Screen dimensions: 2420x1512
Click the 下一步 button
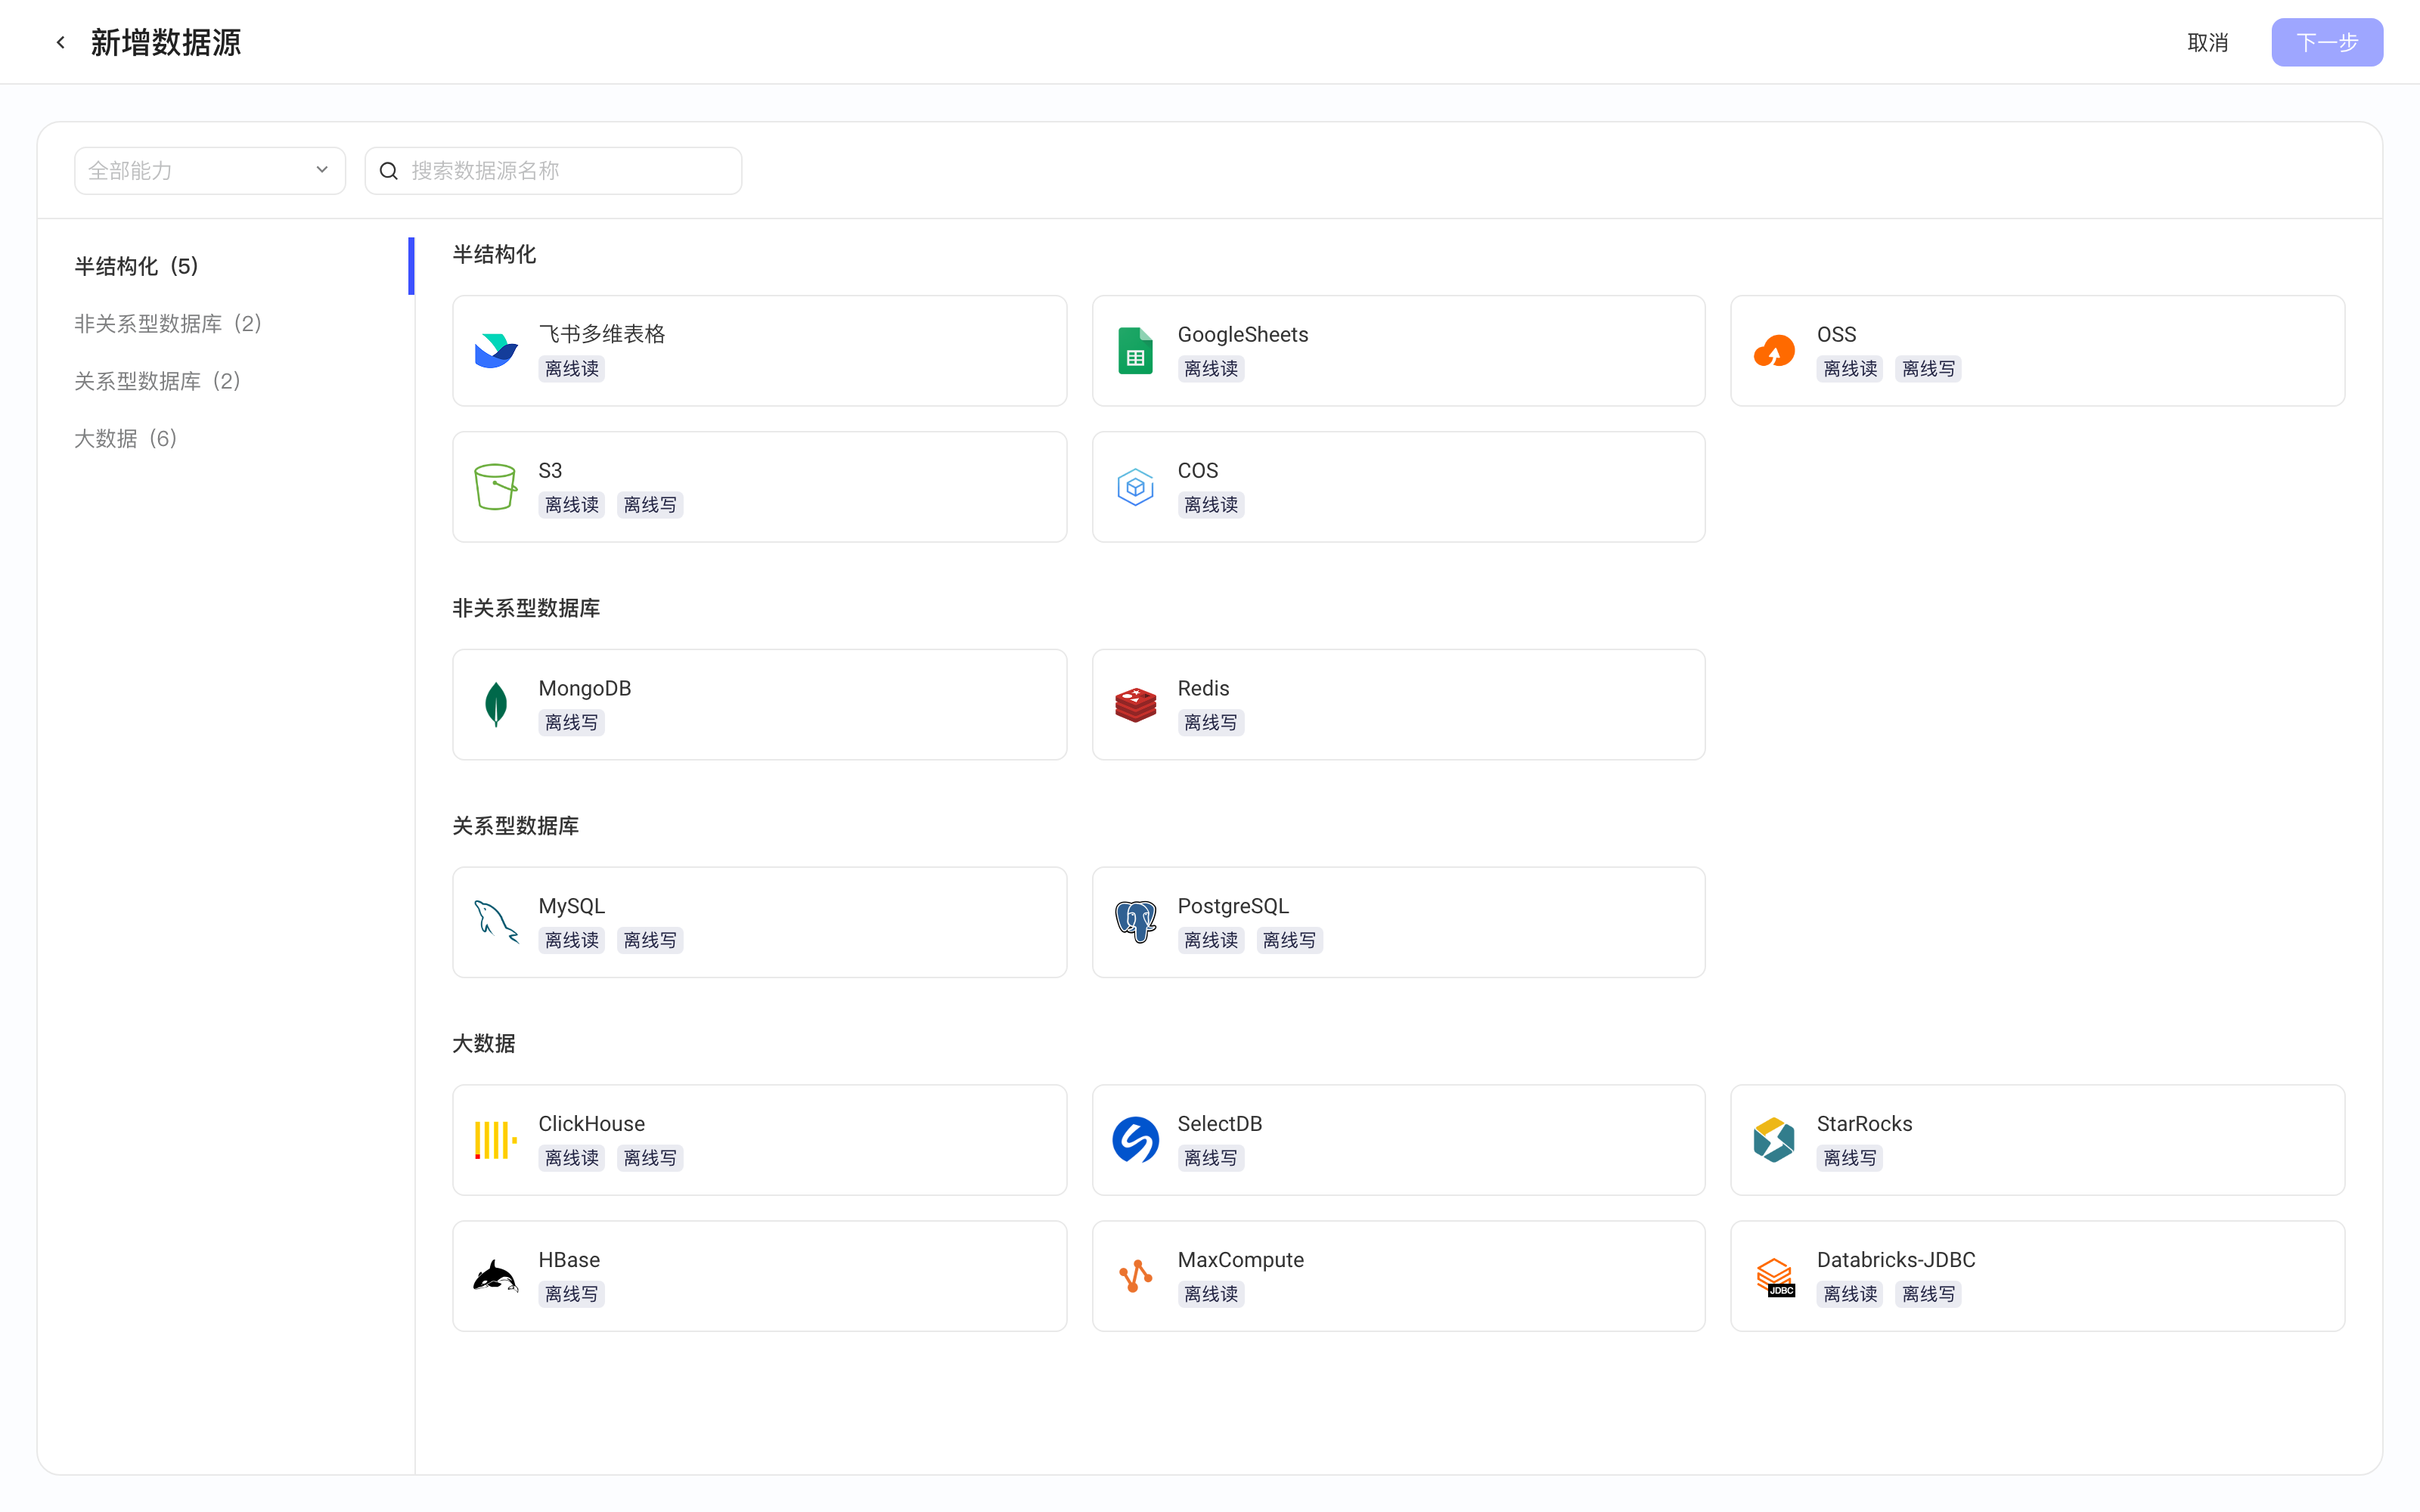2327,42
